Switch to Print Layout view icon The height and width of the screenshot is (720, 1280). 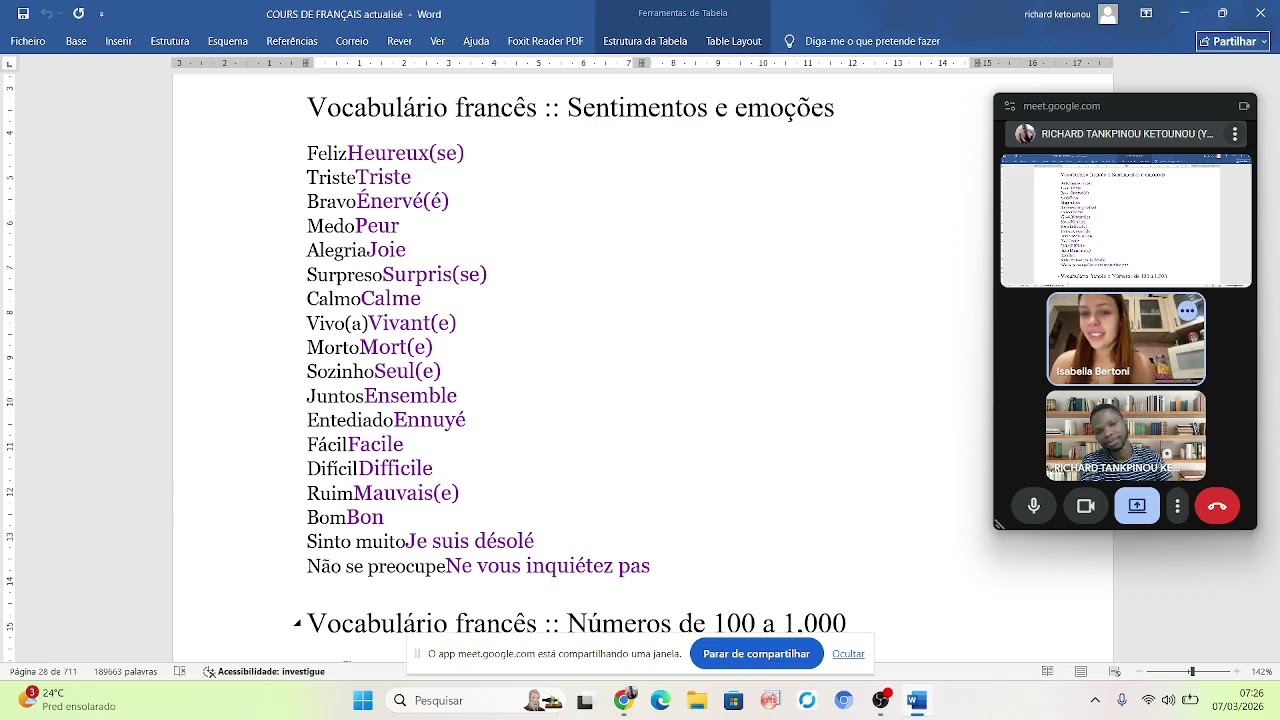1081,671
